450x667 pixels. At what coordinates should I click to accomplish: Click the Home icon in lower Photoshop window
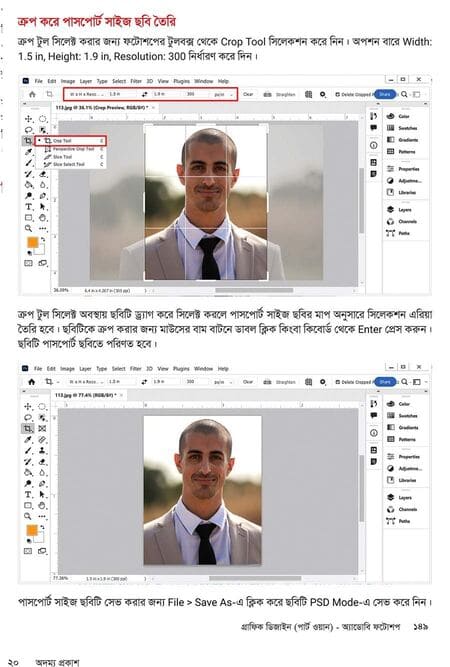[x=32, y=382]
